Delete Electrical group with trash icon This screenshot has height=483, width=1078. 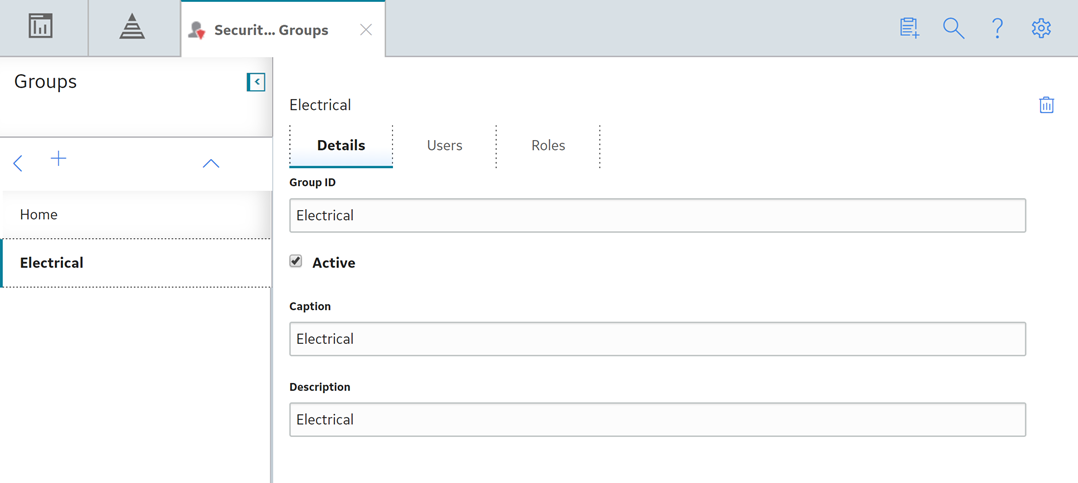(x=1046, y=105)
